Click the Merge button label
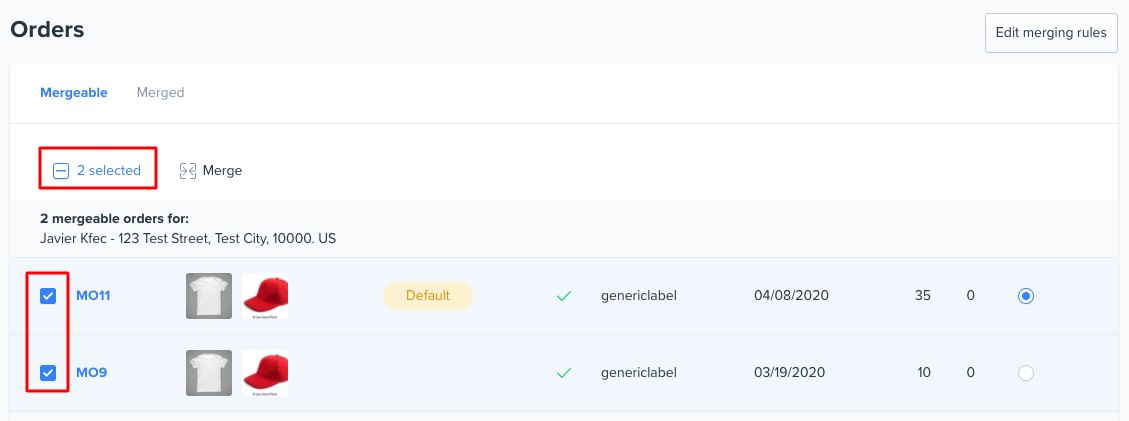Screen dimensions: 1129x421 222,171
